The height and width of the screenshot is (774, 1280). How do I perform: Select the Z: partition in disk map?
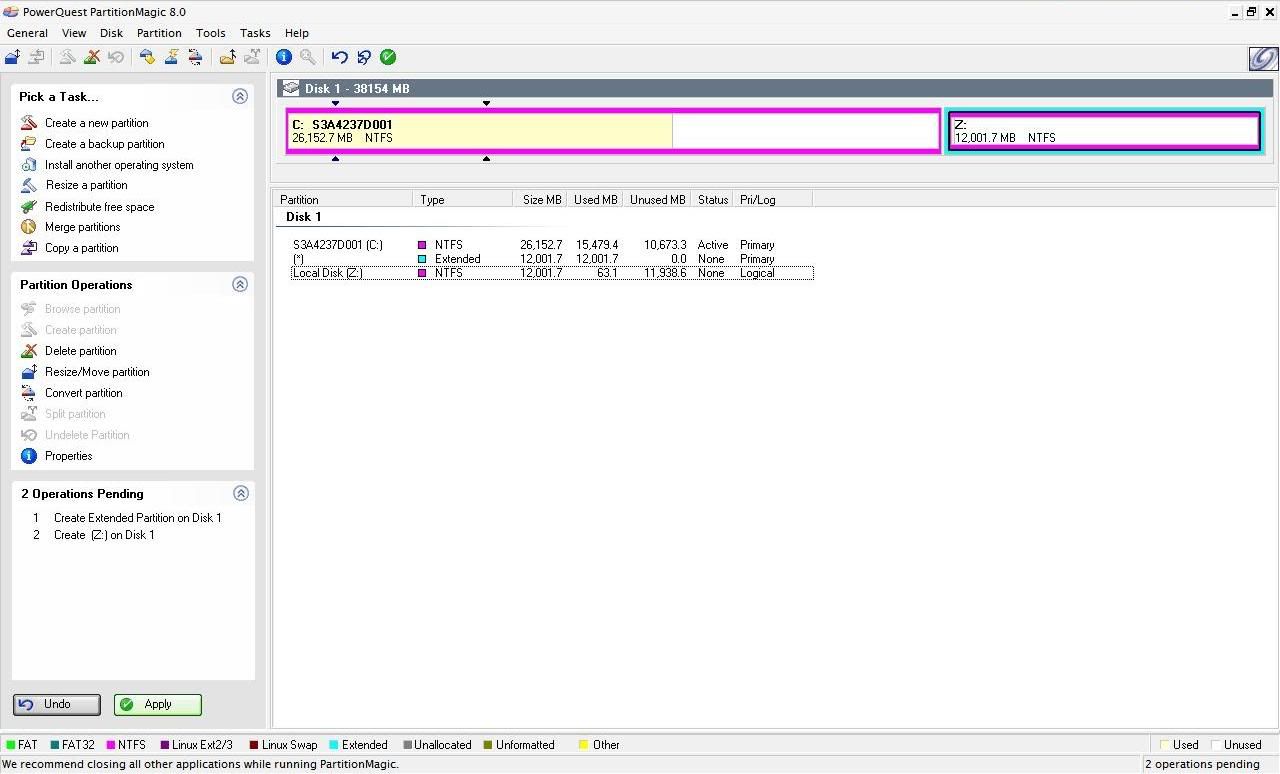(1104, 131)
